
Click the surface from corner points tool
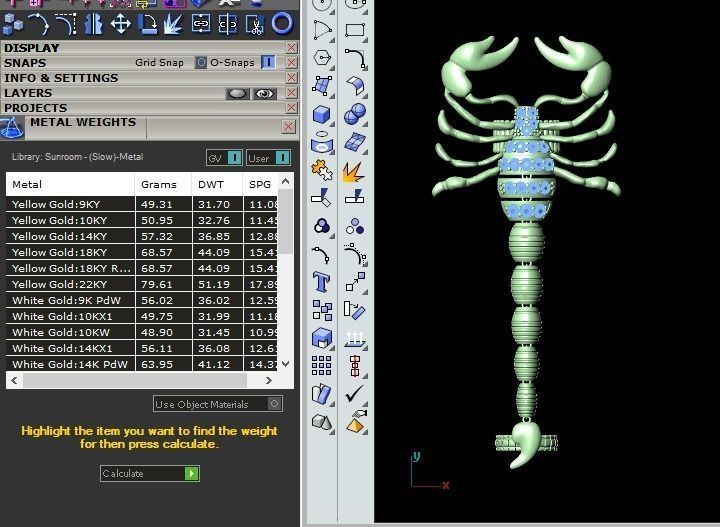[x=322, y=86]
